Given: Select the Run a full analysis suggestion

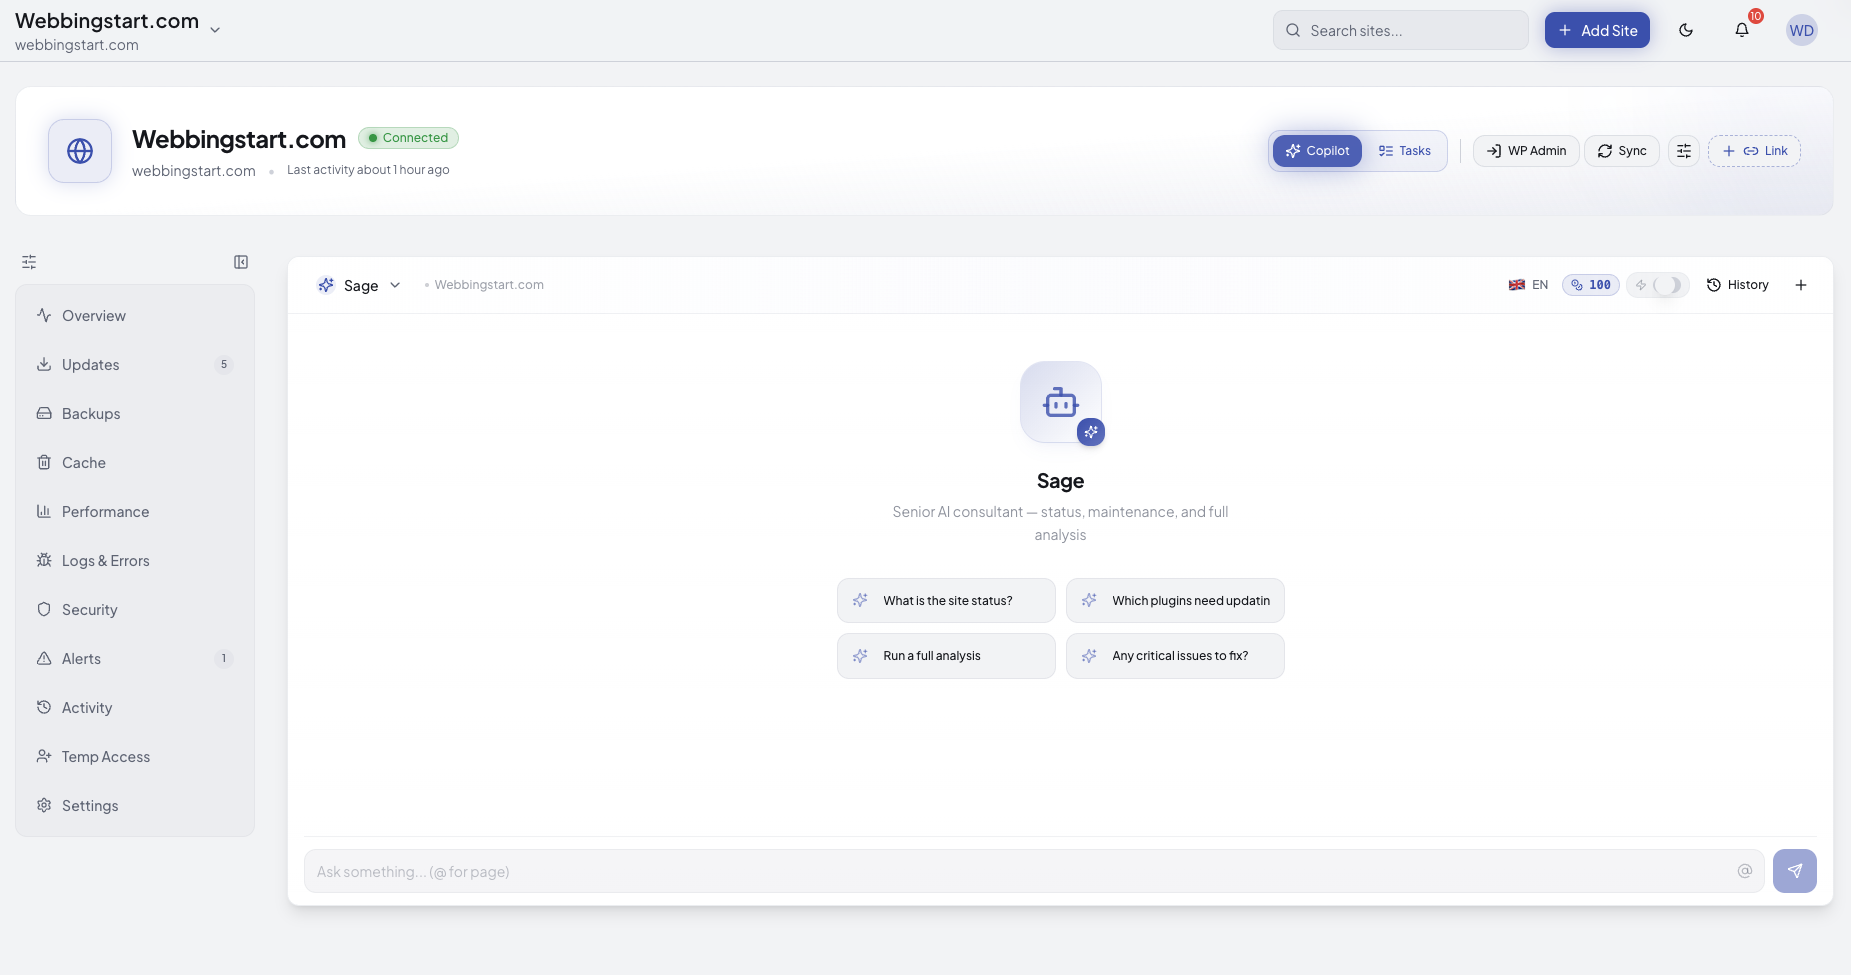Looking at the screenshot, I should tap(946, 655).
